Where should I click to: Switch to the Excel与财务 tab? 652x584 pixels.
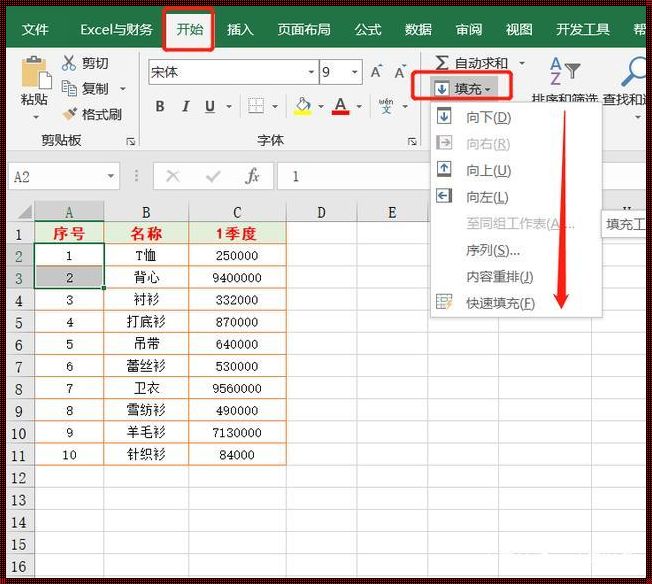116,30
